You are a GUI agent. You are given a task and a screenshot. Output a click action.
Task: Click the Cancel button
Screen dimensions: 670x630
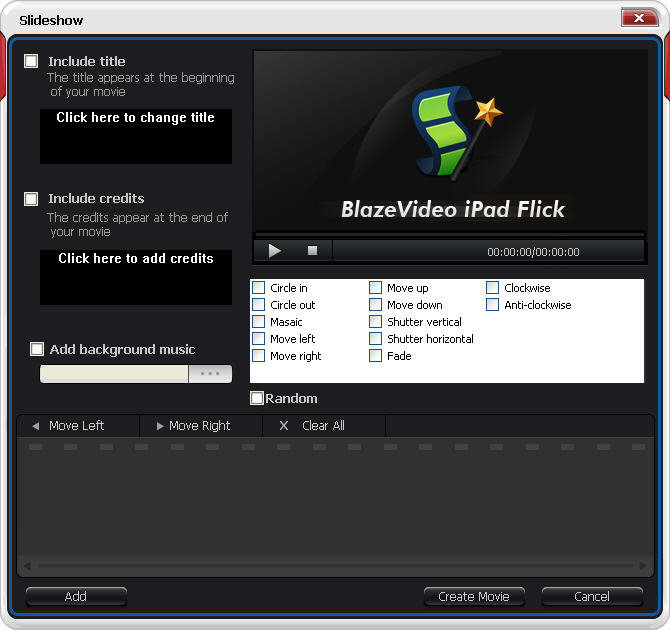click(592, 597)
